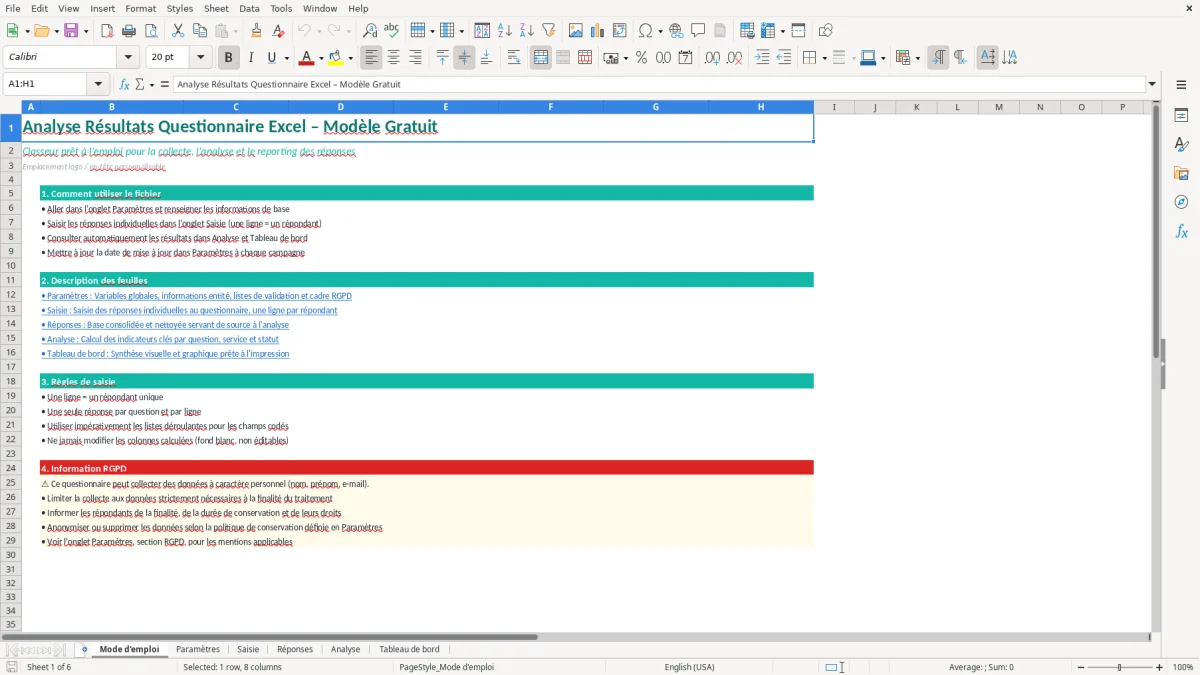Copy selection with the Copy icon
Viewport: 1200px width, 675px height.
pyautogui.click(x=199, y=31)
